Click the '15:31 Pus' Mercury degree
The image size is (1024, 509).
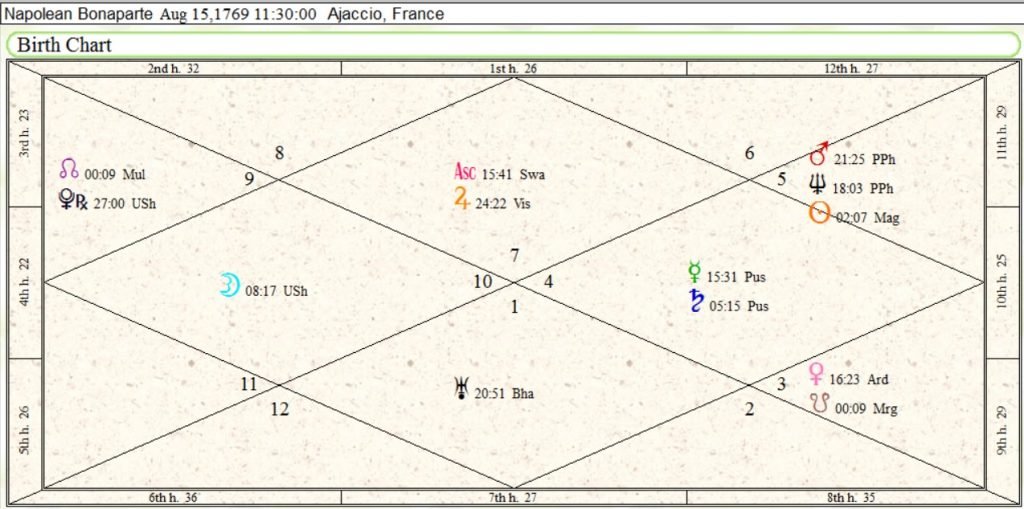coord(736,278)
